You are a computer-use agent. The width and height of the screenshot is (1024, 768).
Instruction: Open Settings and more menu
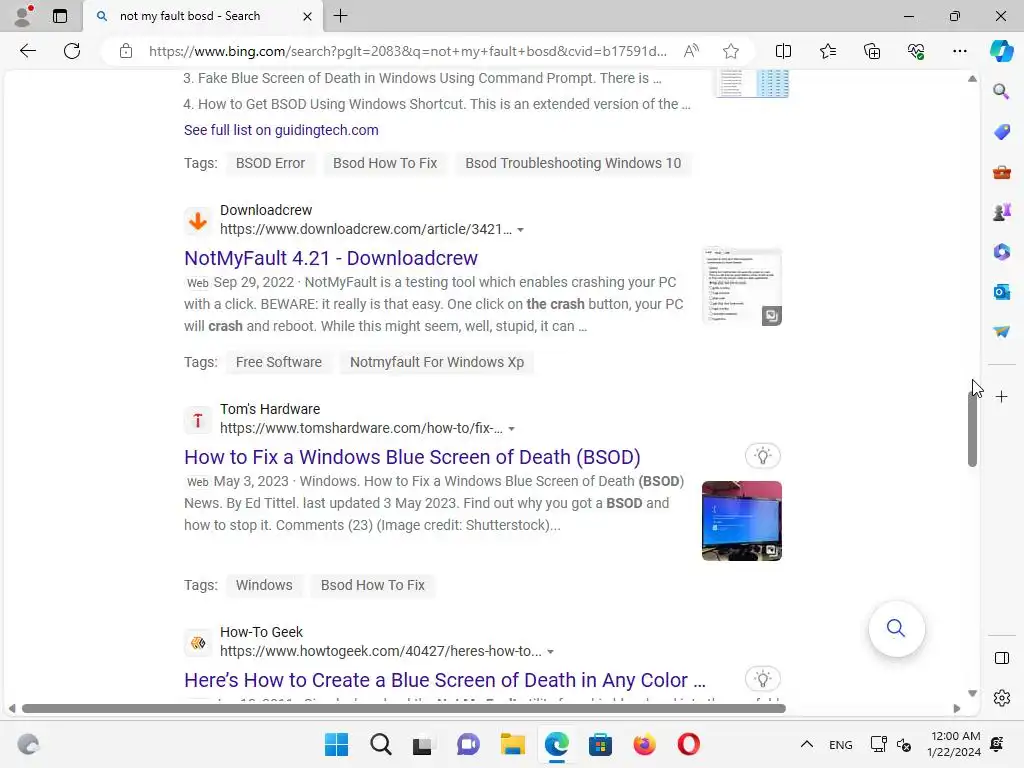coord(959,51)
